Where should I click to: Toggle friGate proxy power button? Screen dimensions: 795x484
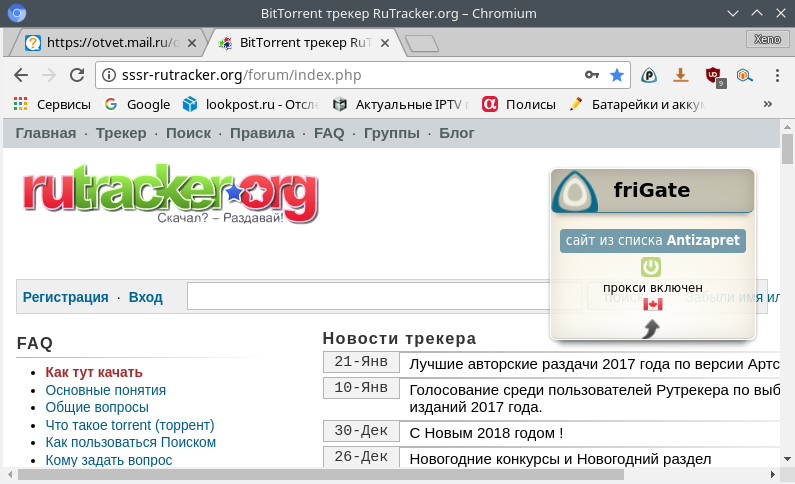pyautogui.click(x=651, y=267)
